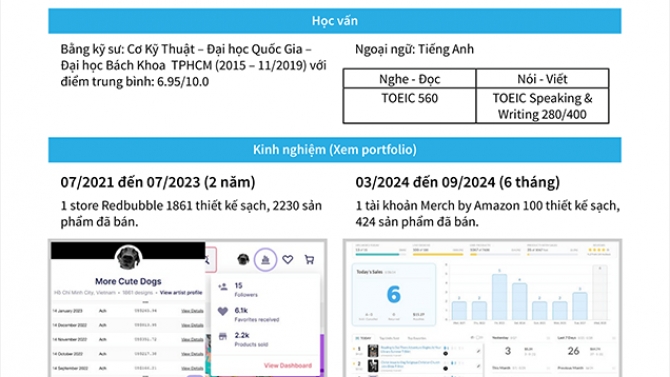Open the title link of second ranked product
670x377 pixels.
click(410, 364)
